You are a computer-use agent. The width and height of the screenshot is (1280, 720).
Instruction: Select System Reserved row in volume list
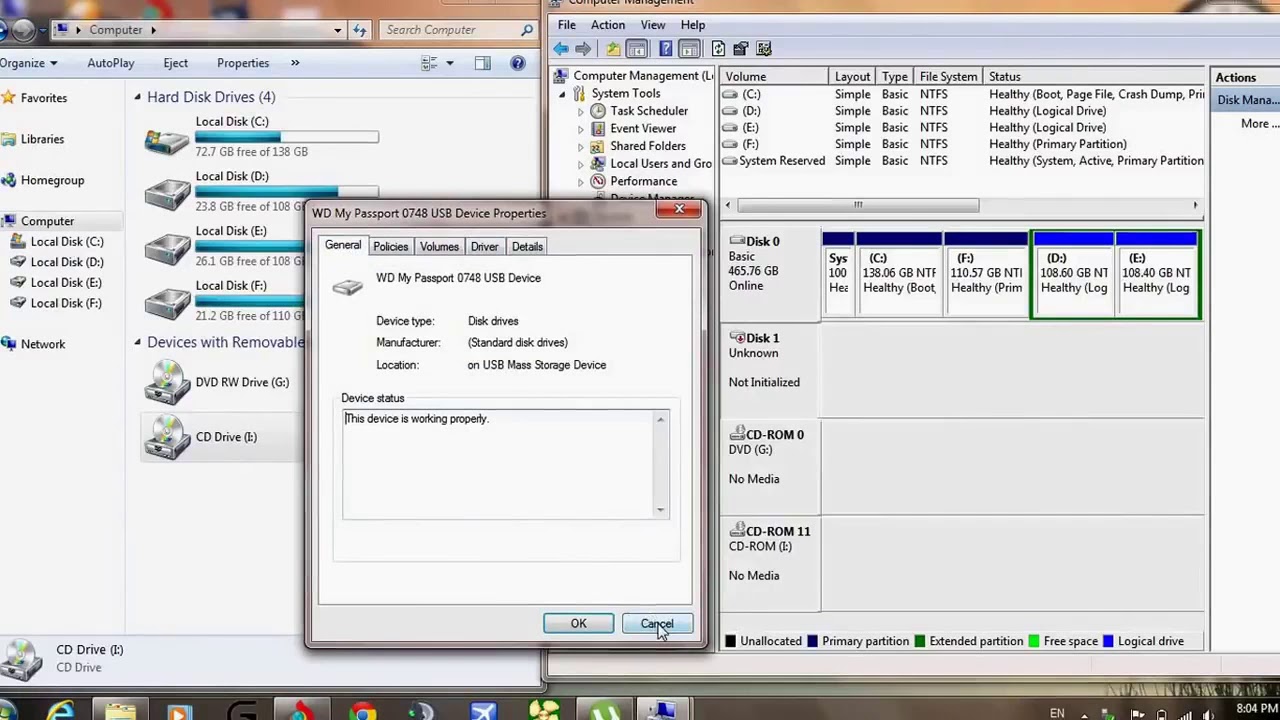point(962,161)
